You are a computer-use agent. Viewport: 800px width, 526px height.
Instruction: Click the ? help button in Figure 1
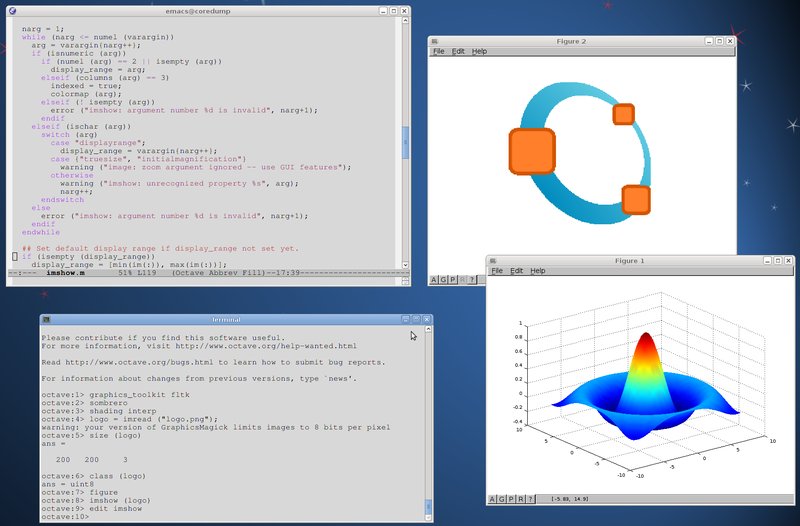point(530,499)
